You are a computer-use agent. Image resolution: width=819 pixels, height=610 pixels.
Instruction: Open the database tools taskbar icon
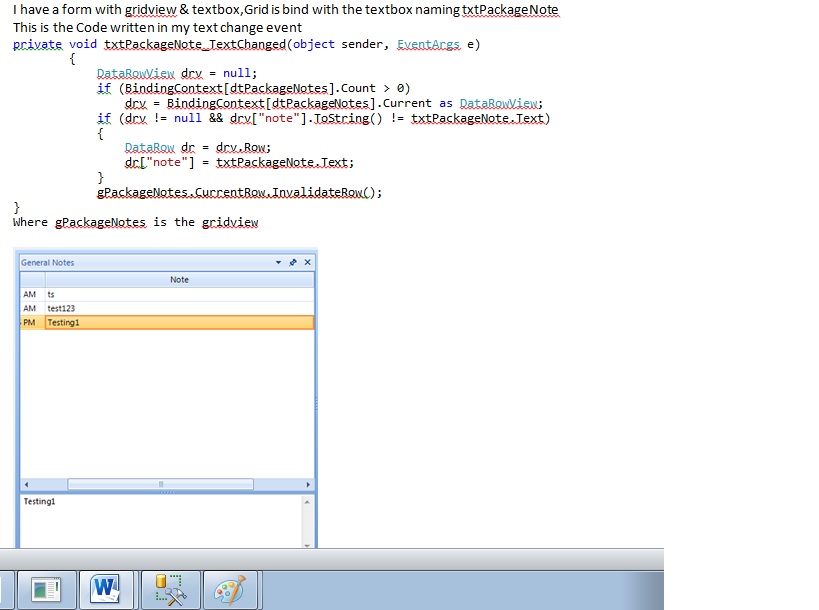coord(170,590)
